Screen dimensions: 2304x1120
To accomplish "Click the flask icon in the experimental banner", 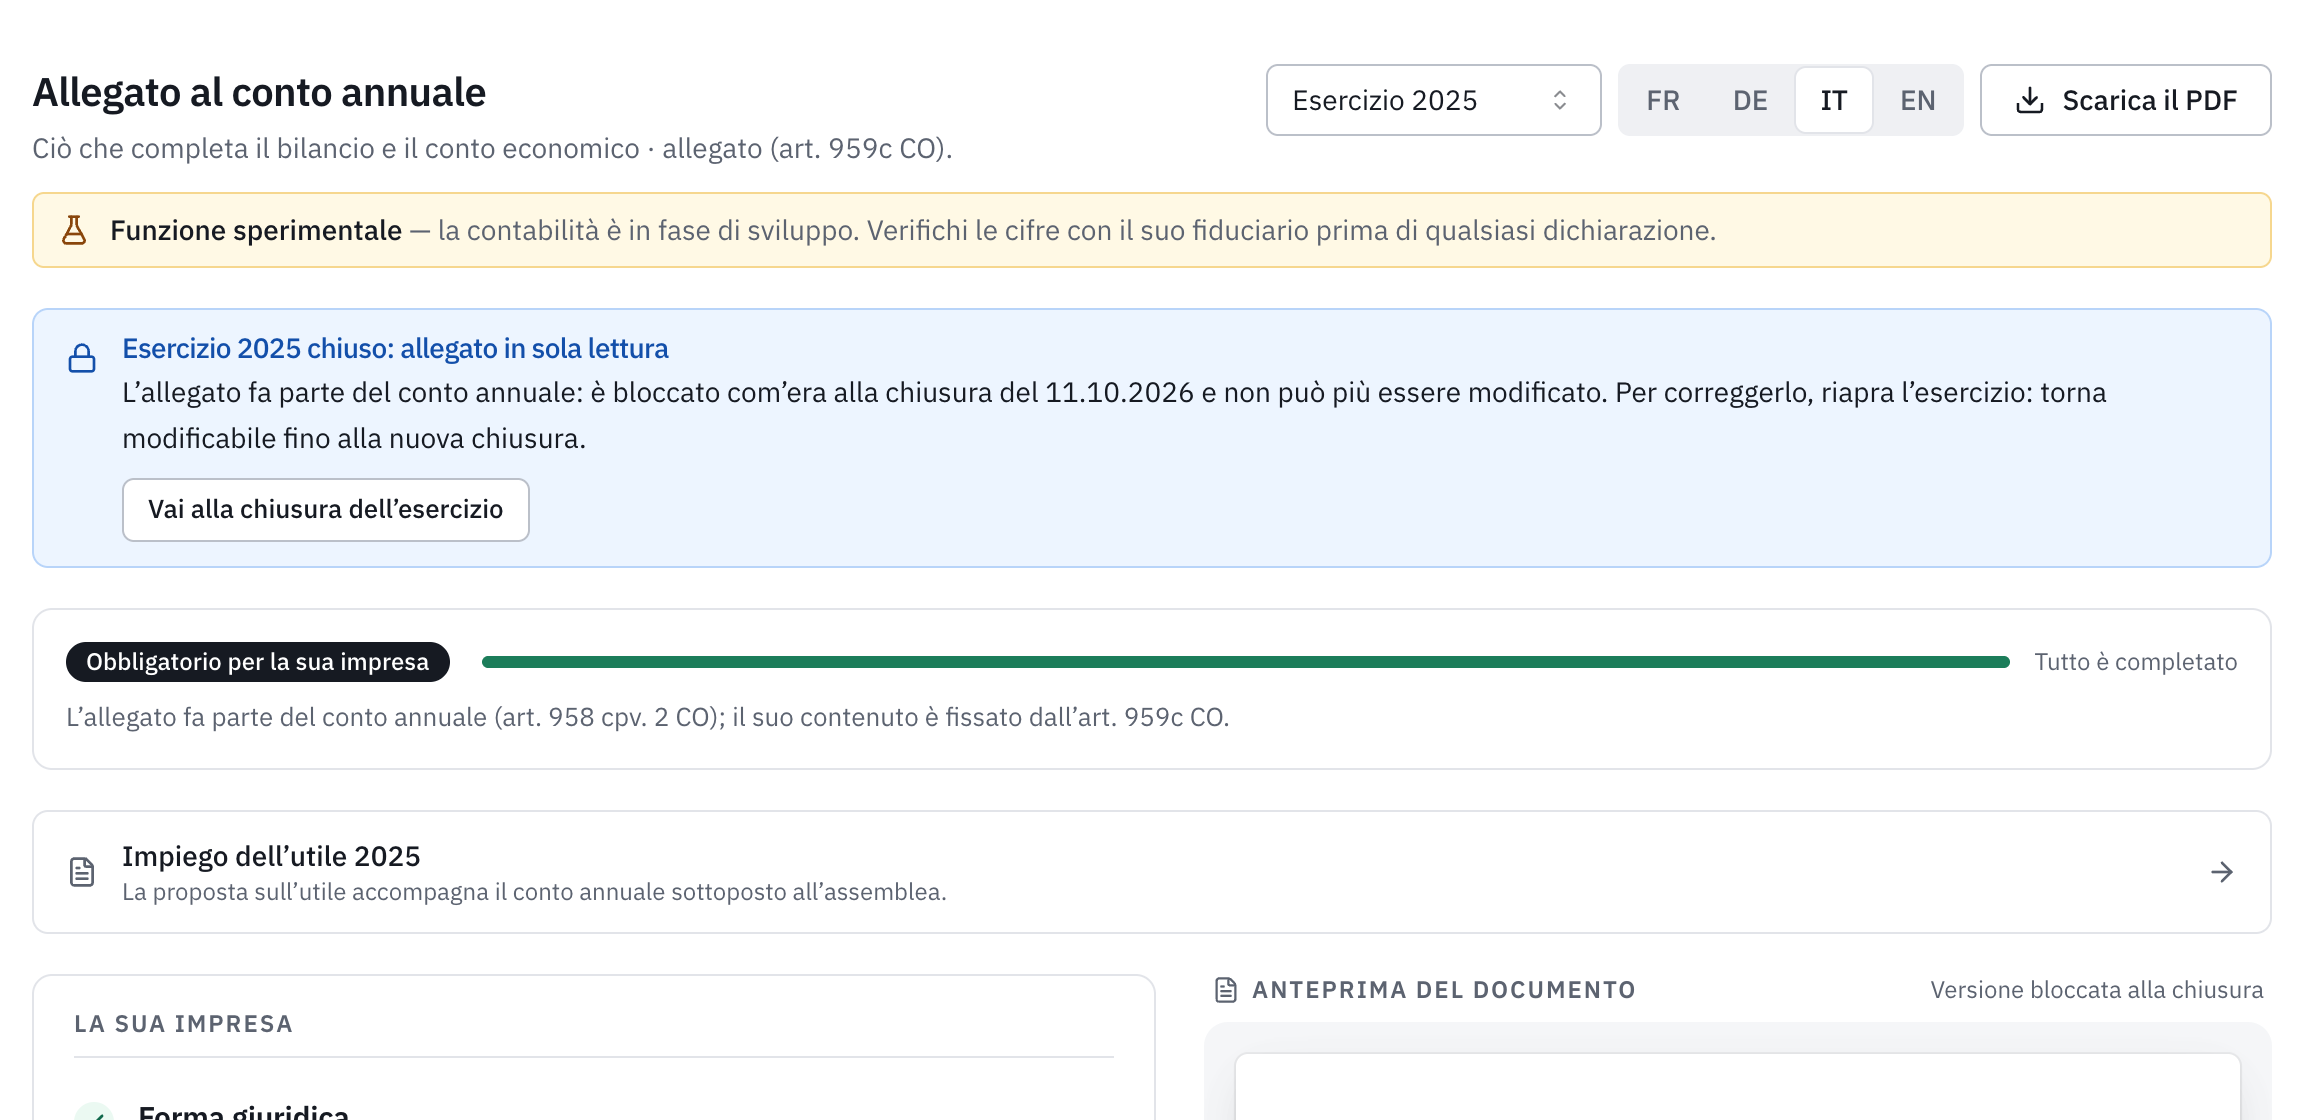I will pyautogui.click(x=74, y=230).
